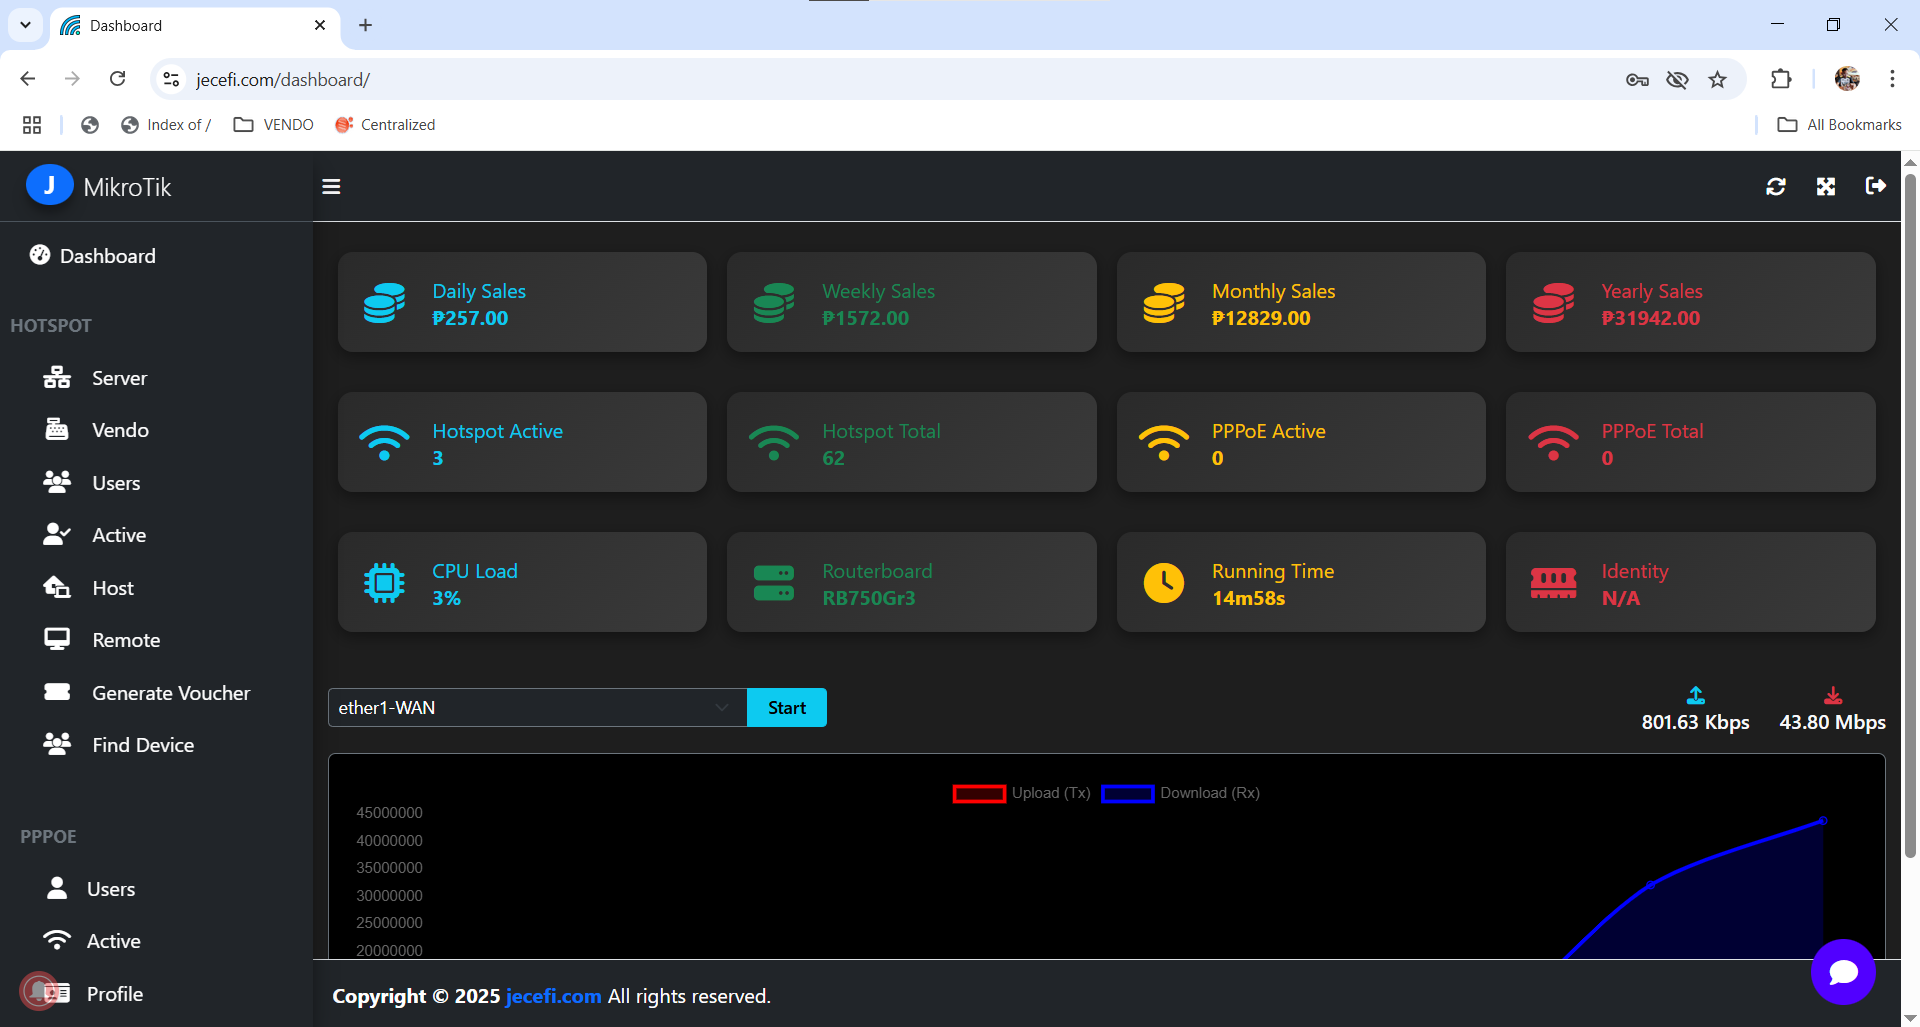This screenshot has height=1027, width=1920.
Task: Click the Monthly Sales coins icon
Action: click(x=1164, y=303)
